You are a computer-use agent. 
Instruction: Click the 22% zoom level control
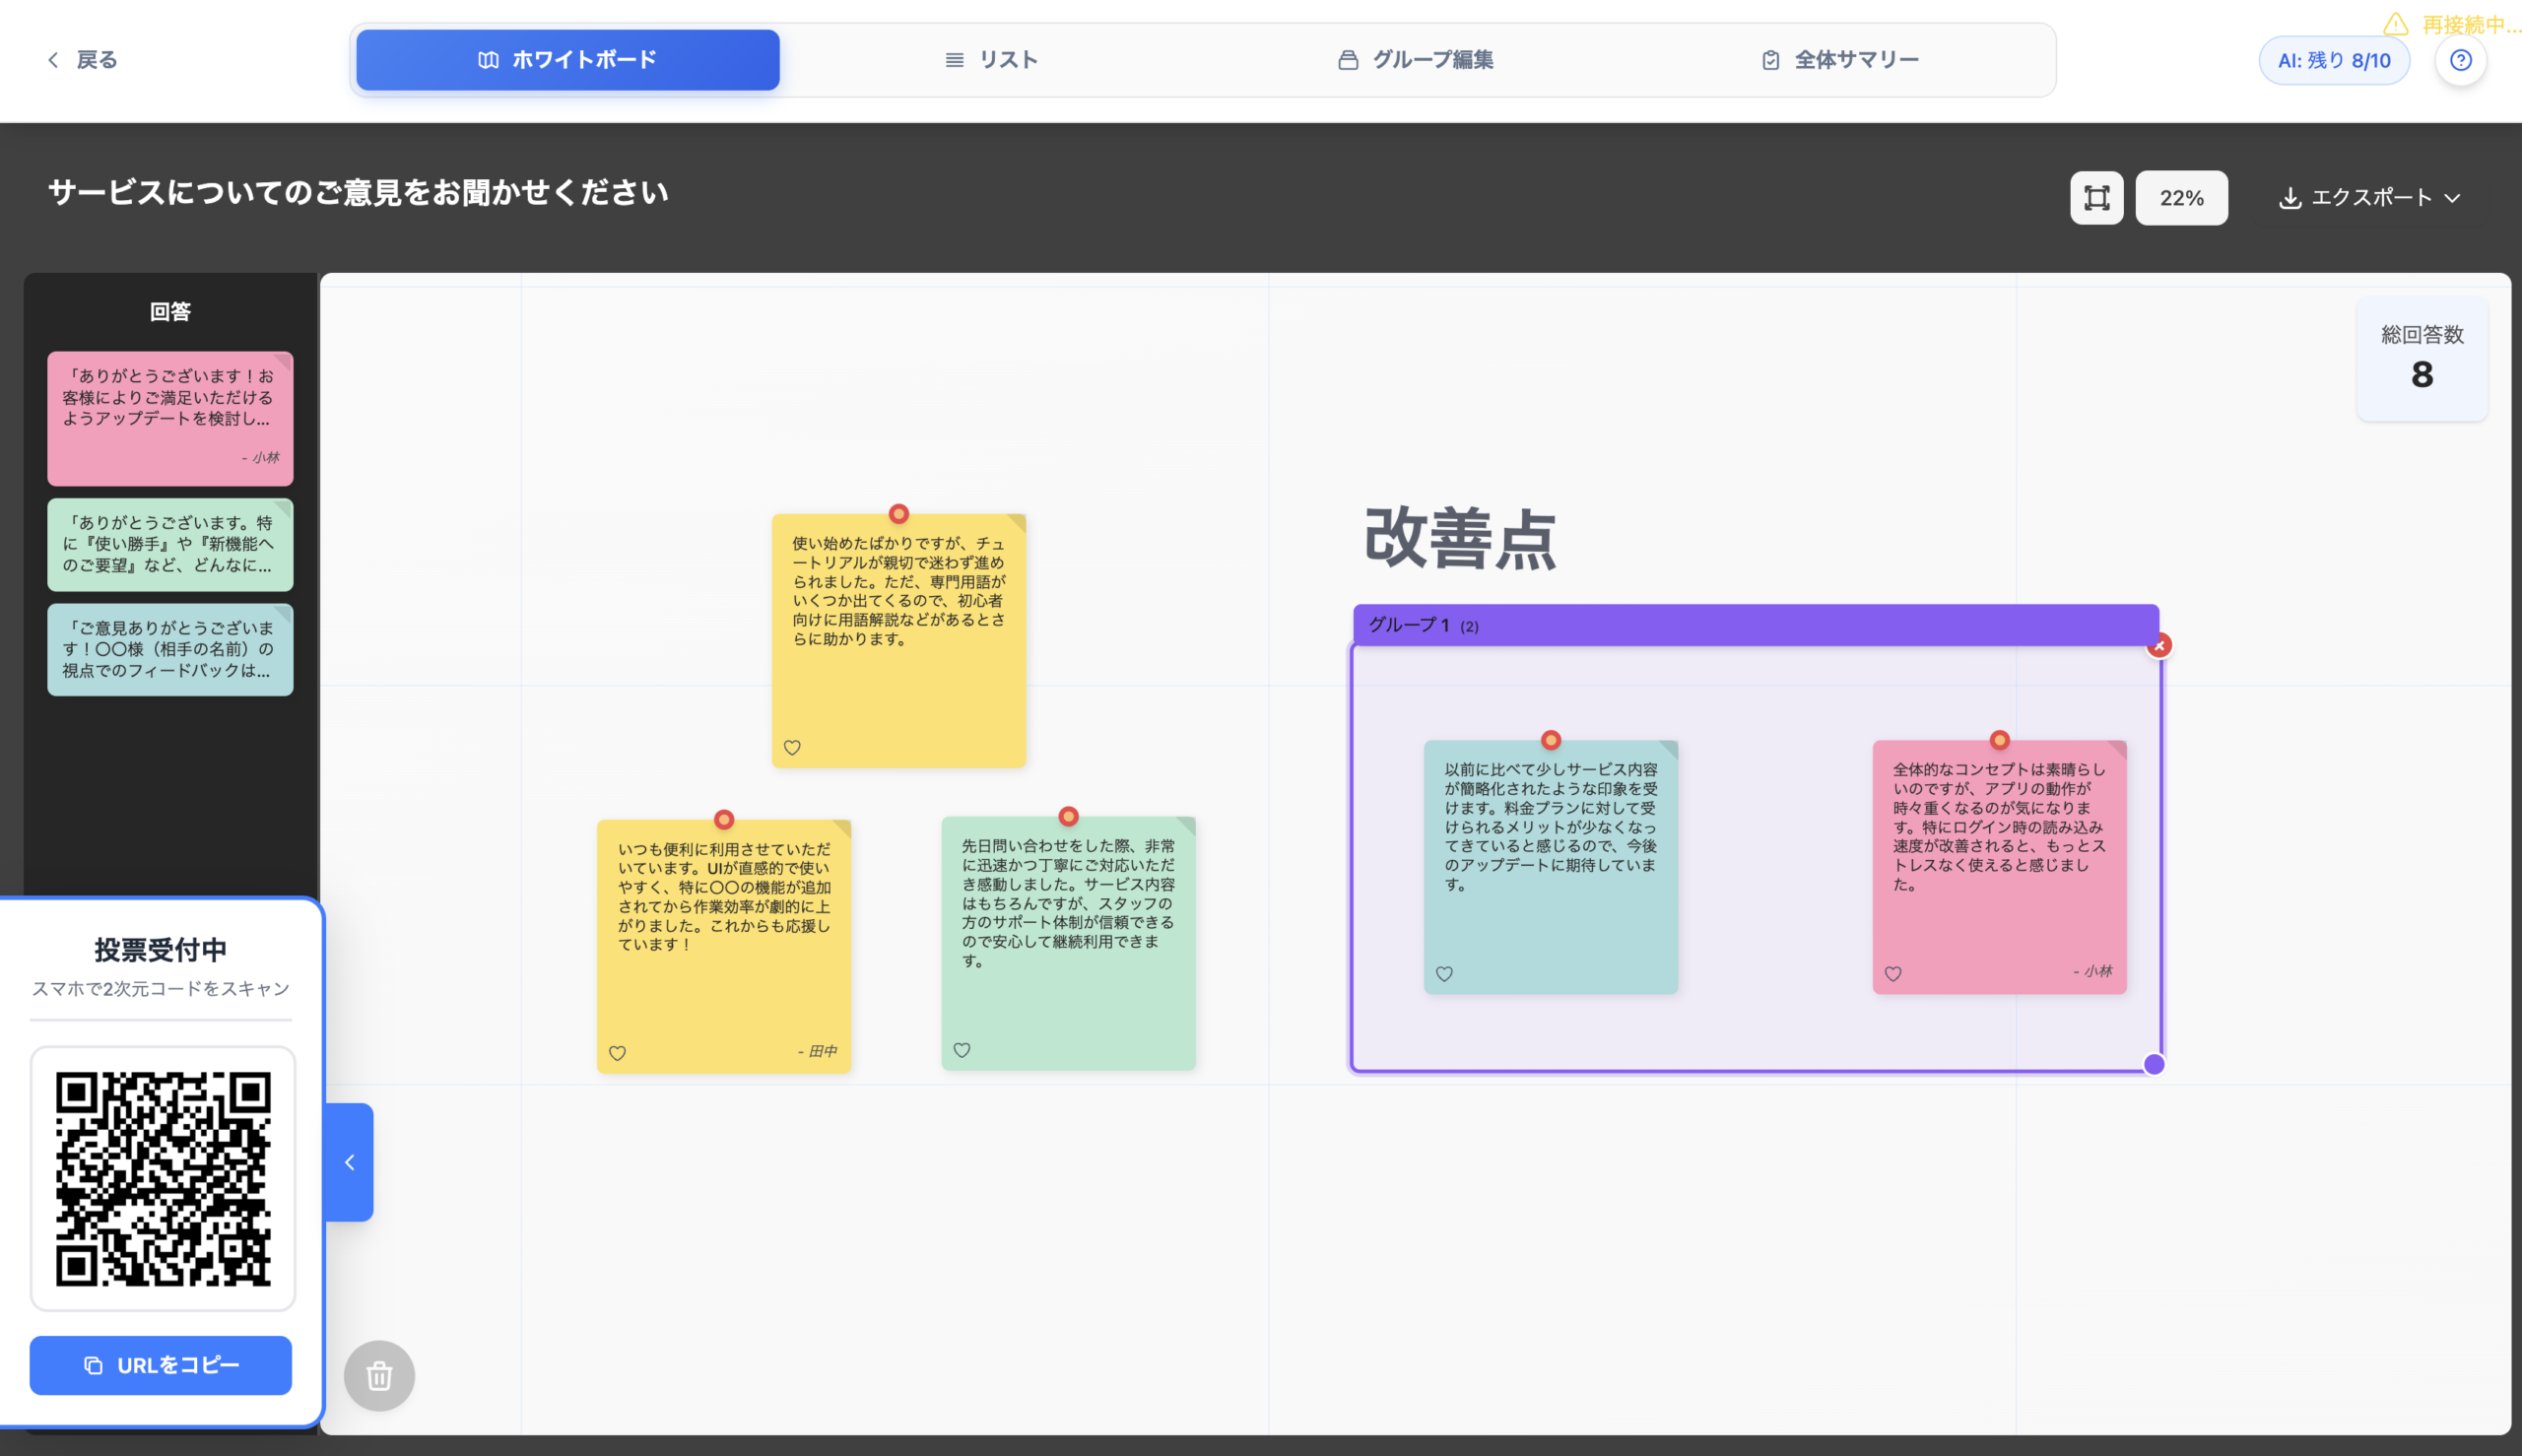click(x=2182, y=197)
